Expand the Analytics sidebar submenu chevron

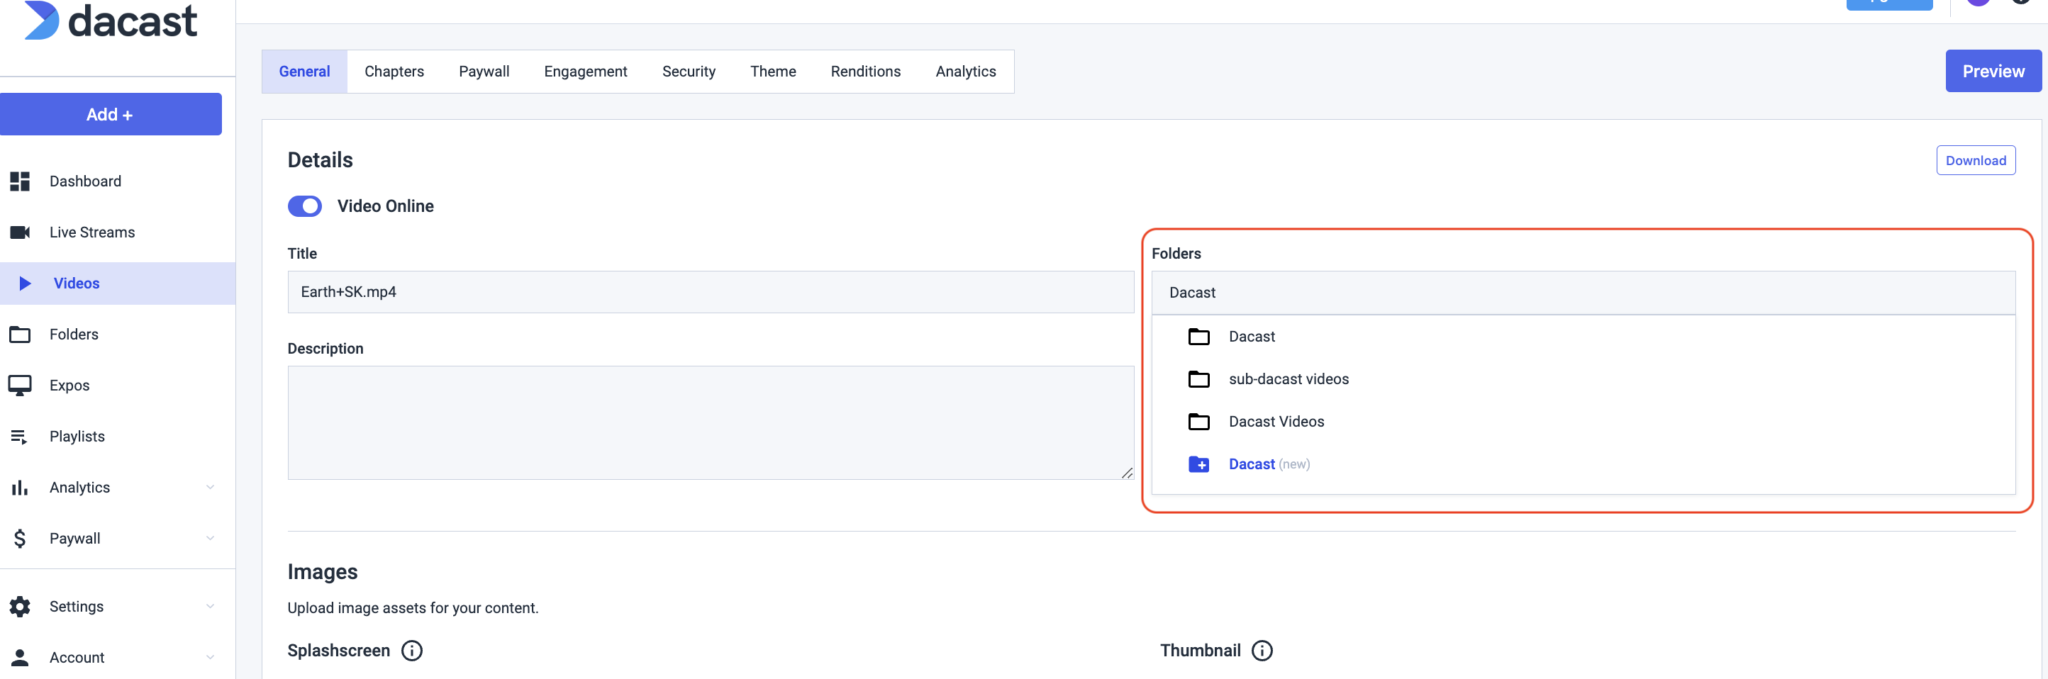click(x=210, y=487)
